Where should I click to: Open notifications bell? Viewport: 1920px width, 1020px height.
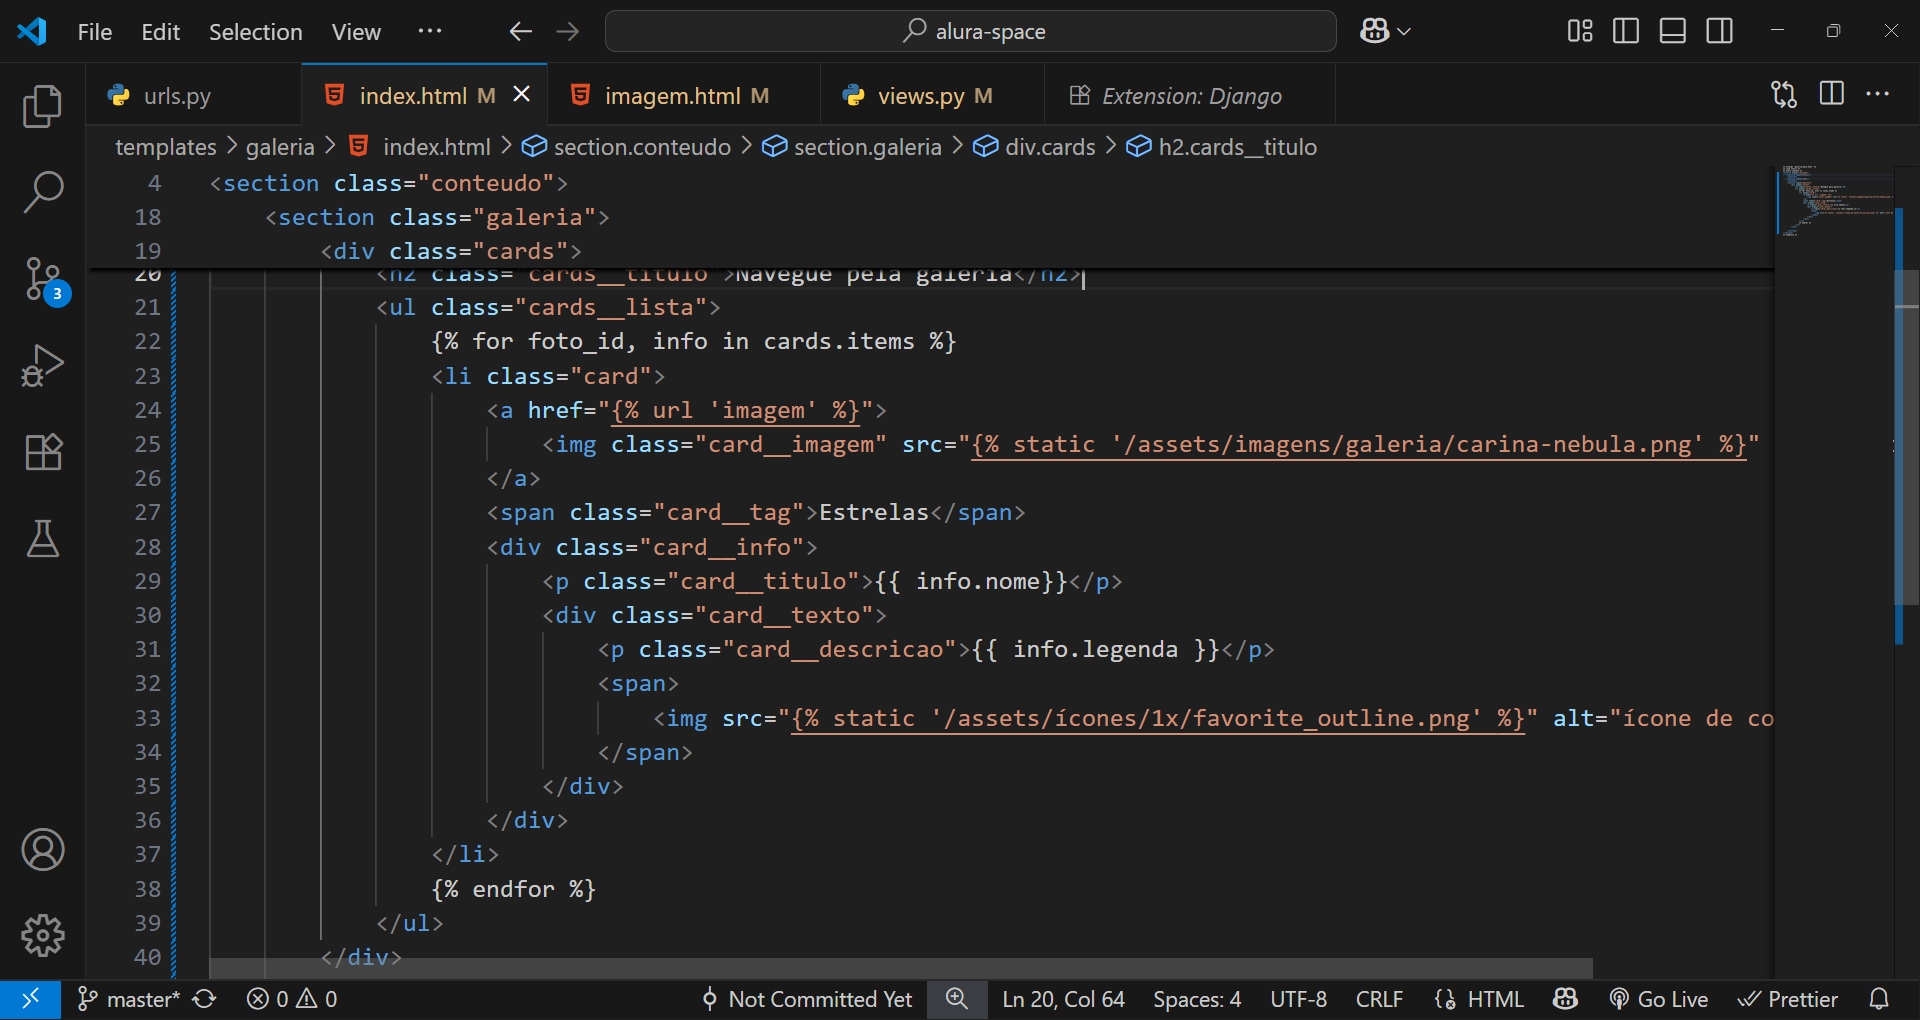coord(1879,999)
